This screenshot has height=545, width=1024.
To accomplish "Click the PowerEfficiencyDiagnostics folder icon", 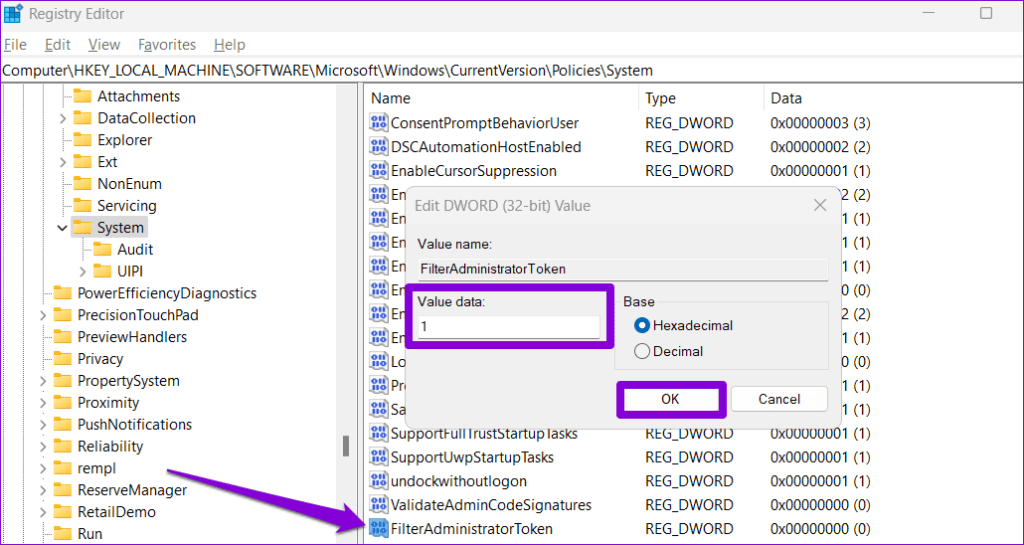I will tap(62, 293).
